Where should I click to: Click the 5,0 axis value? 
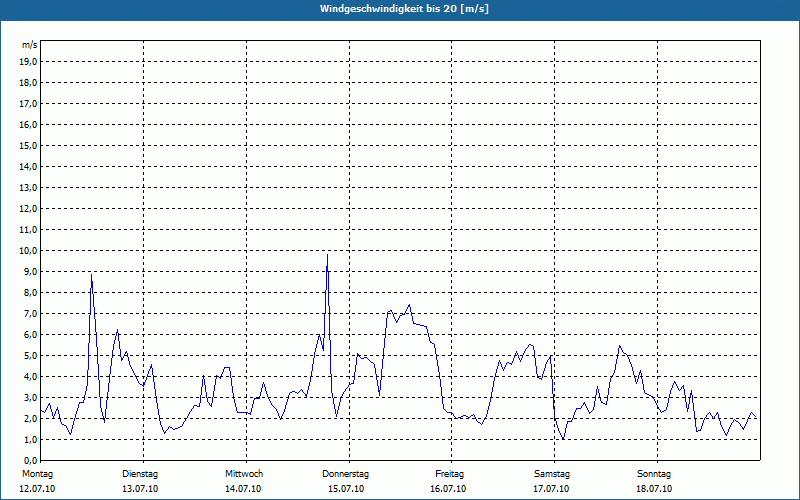tap(31, 356)
